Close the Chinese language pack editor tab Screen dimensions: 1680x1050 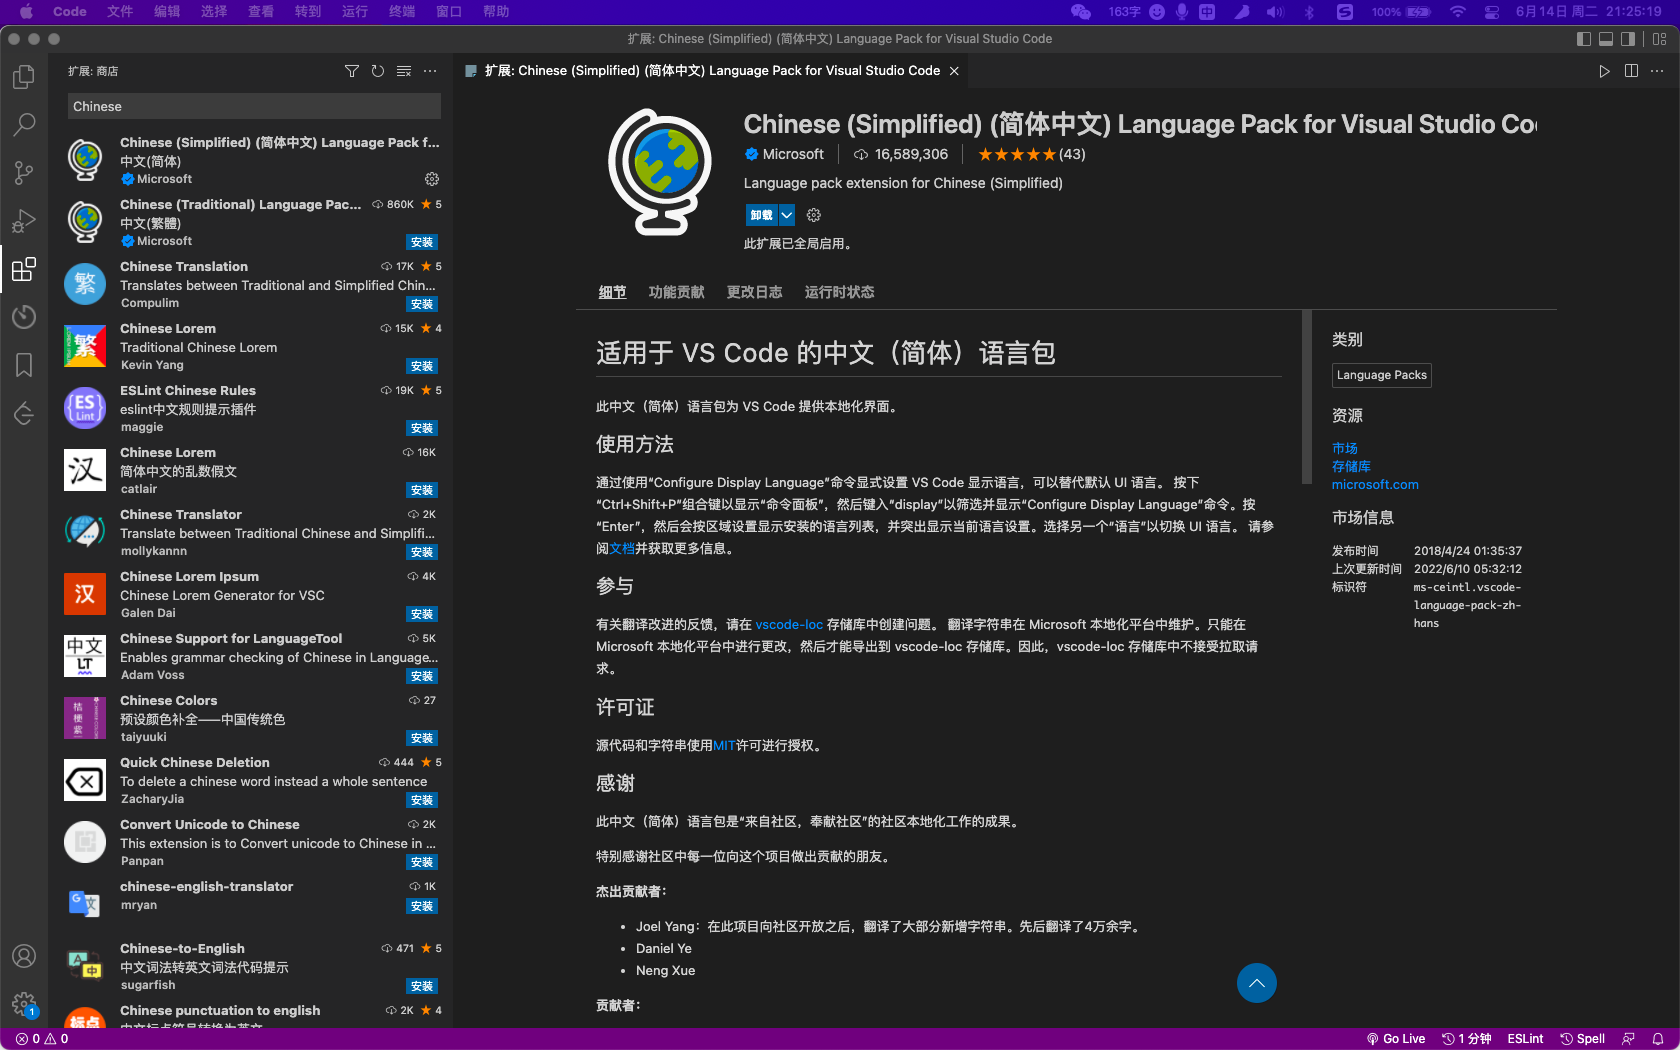click(x=954, y=71)
